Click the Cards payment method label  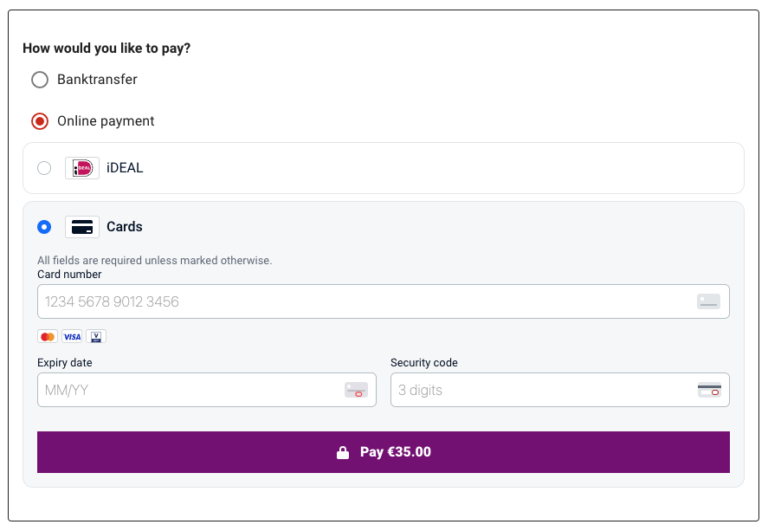[124, 227]
